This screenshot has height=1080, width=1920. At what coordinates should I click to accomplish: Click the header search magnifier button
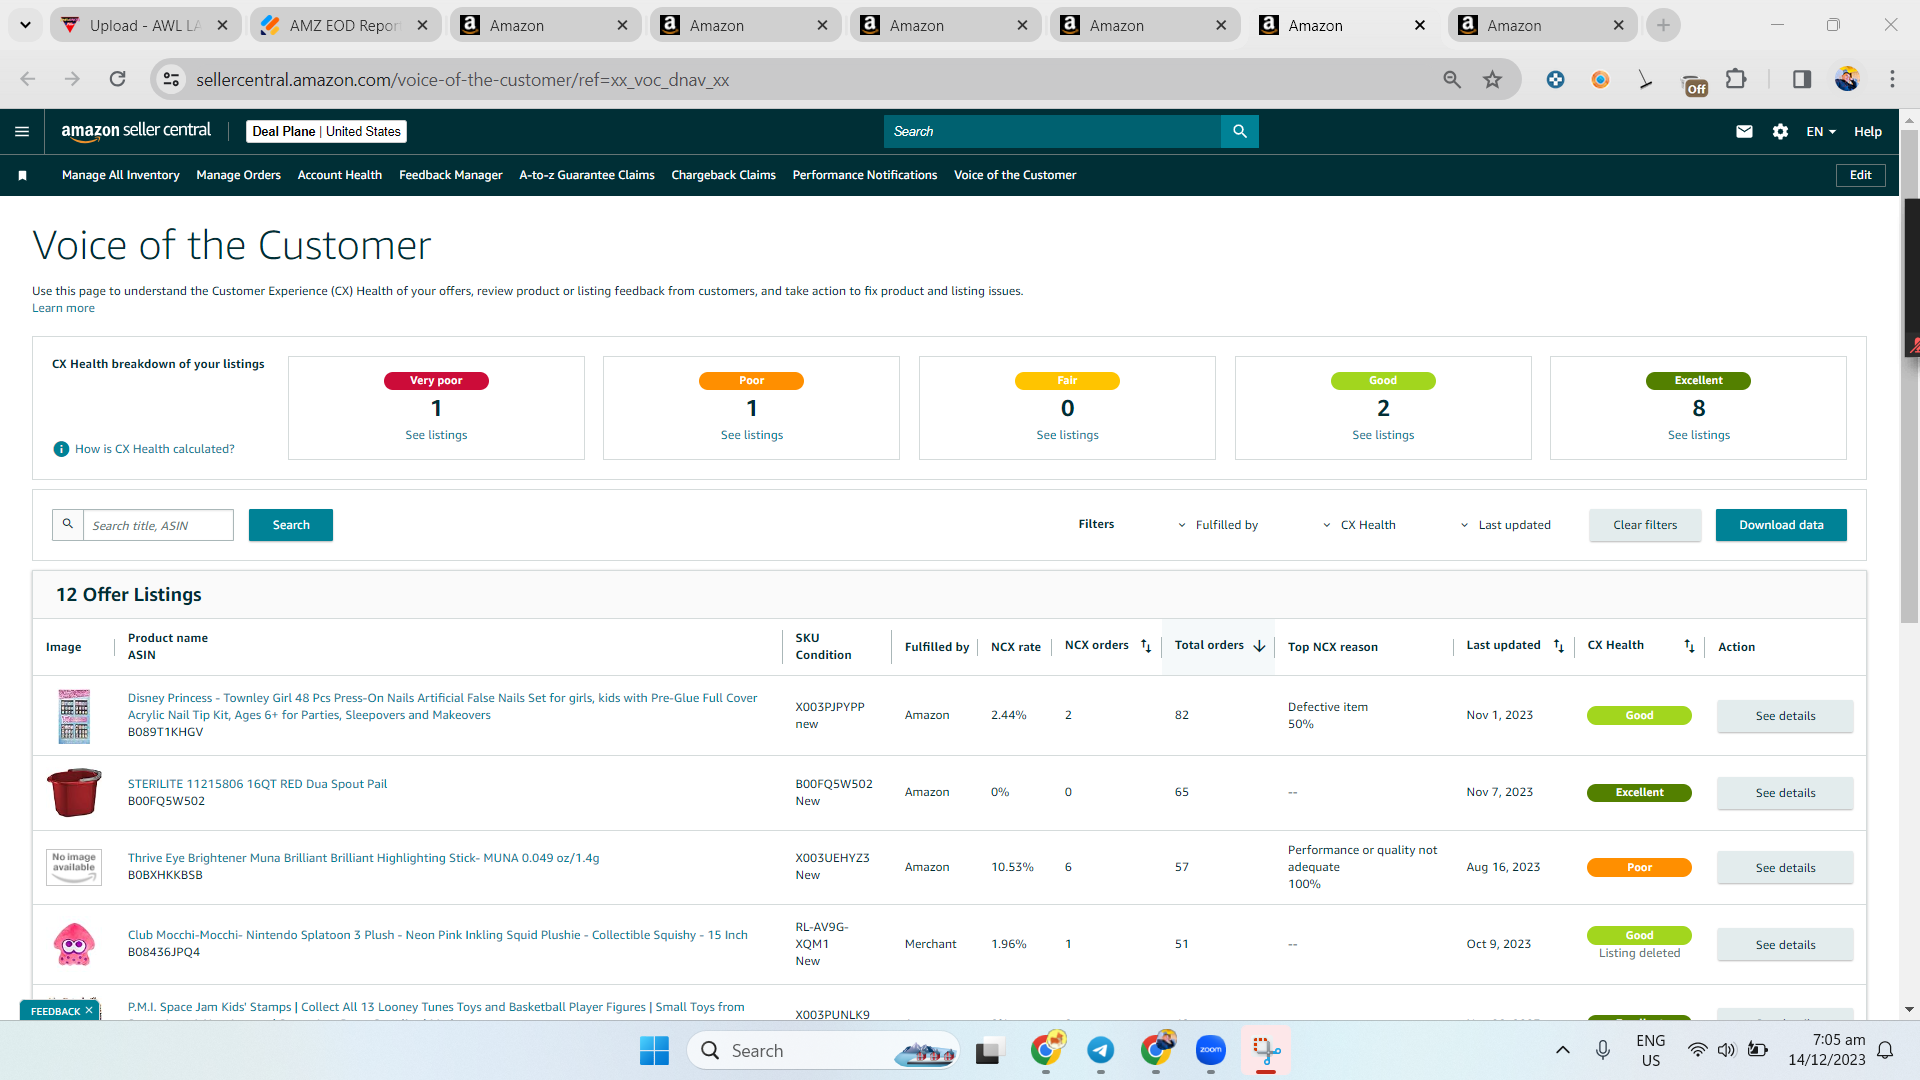pyautogui.click(x=1240, y=131)
